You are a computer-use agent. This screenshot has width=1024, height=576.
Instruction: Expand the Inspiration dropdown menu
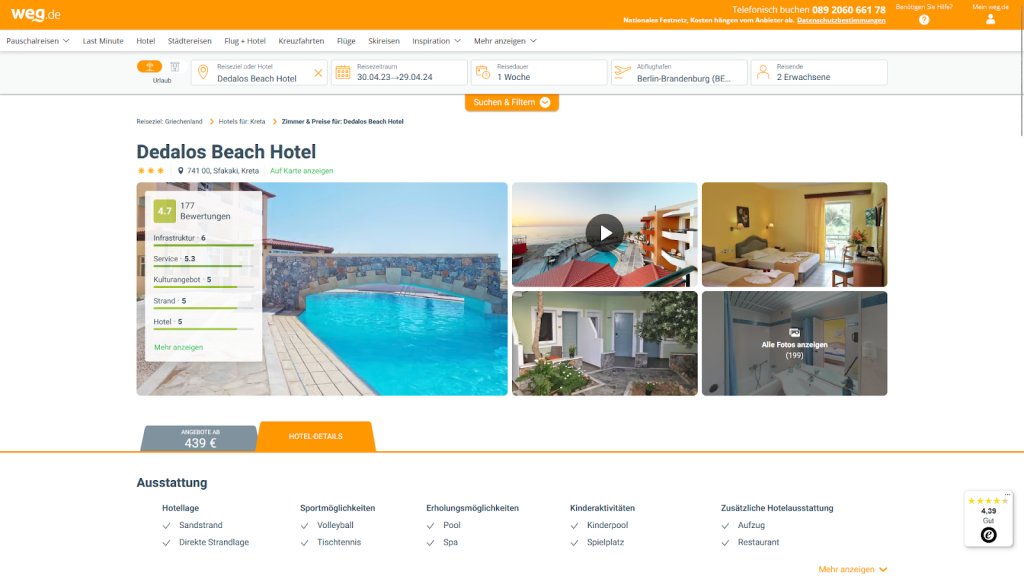click(436, 40)
